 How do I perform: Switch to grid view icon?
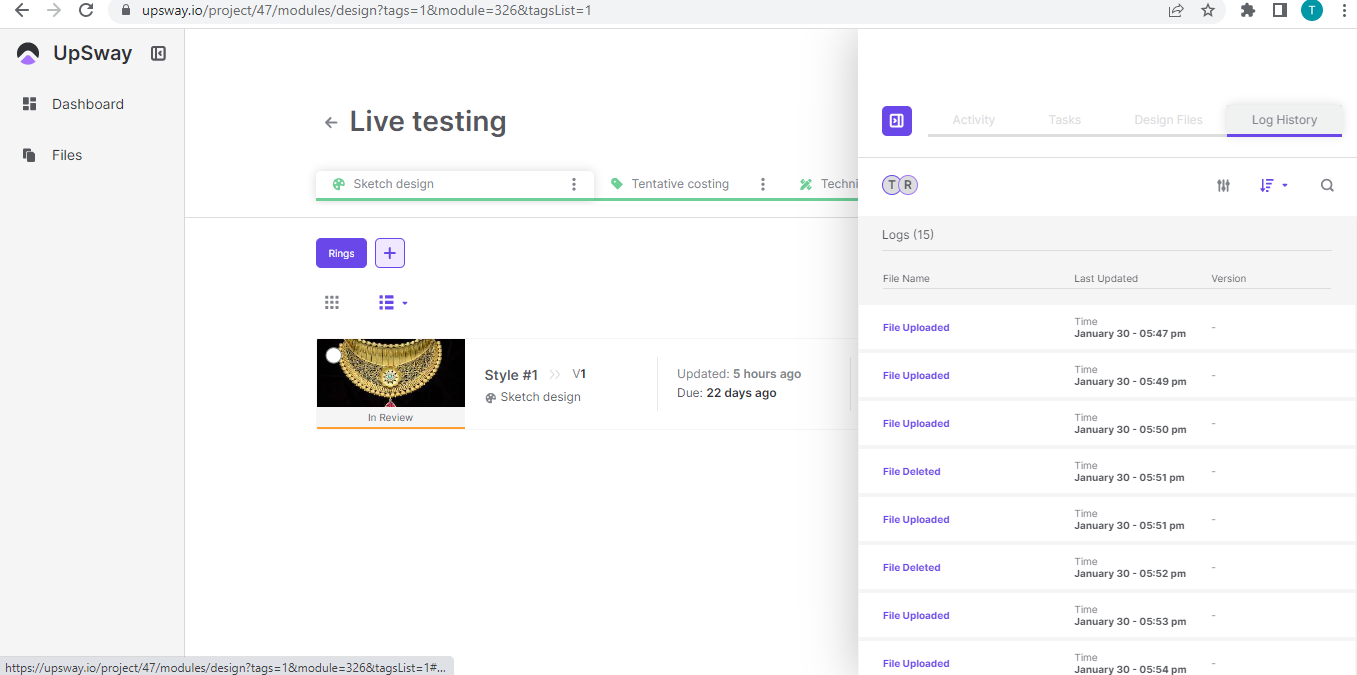pyautogui.click(x=332, y=303)
